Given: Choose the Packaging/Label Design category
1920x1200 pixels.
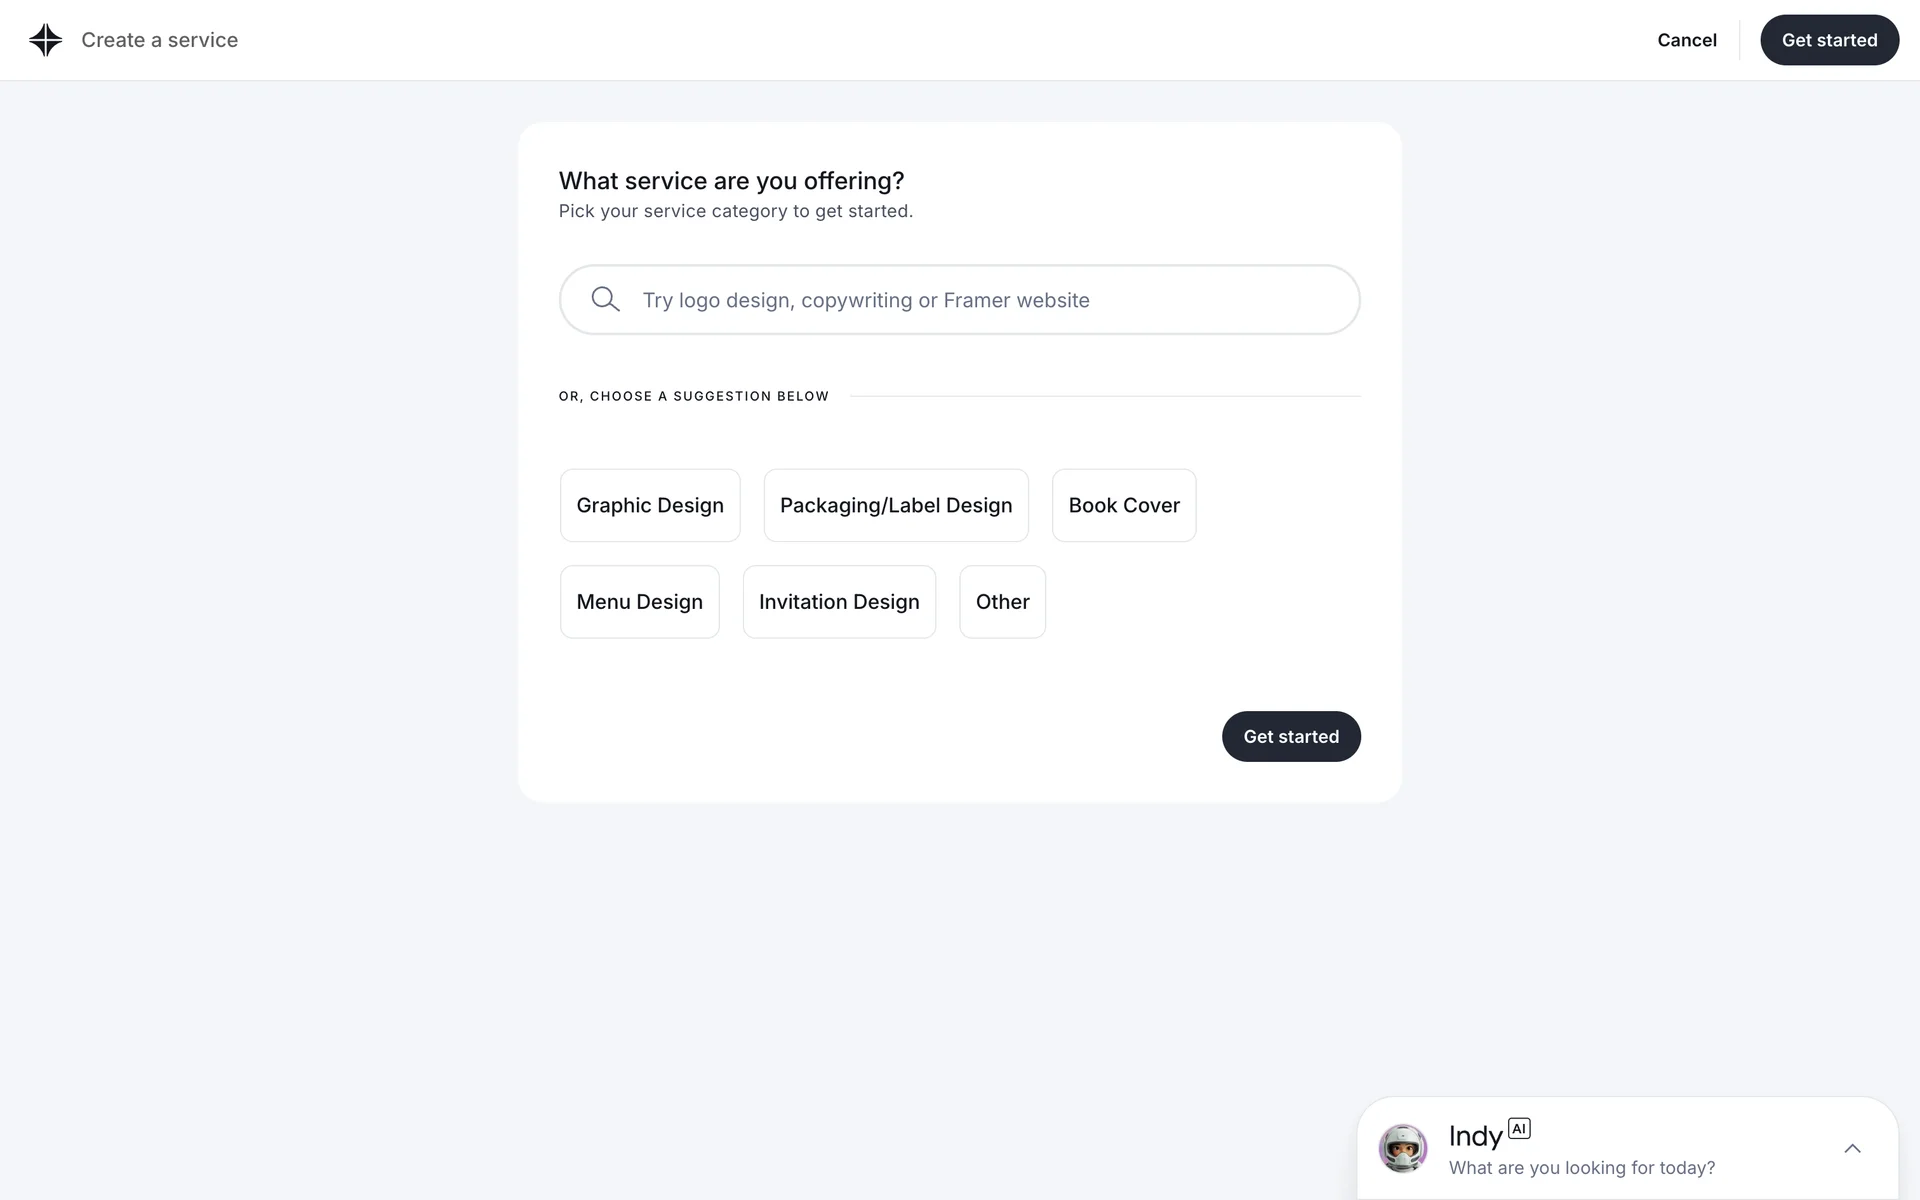Looking at the screenshot, I should pyautogui.click(x=896, y=505).
